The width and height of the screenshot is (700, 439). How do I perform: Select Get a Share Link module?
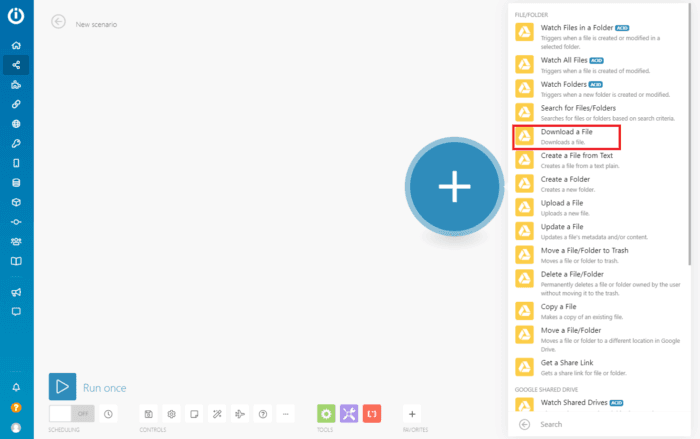click(598, 367)
